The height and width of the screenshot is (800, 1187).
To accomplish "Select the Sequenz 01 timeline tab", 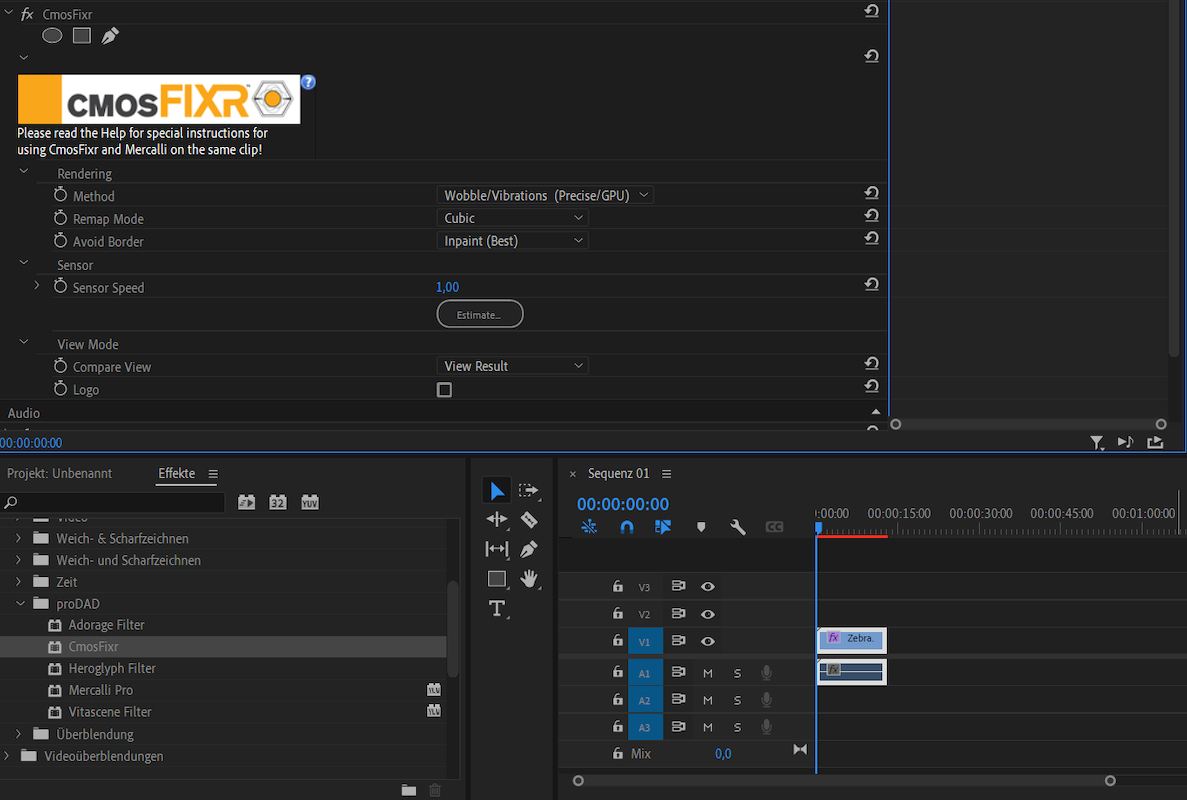I will (x=618, y=473).
